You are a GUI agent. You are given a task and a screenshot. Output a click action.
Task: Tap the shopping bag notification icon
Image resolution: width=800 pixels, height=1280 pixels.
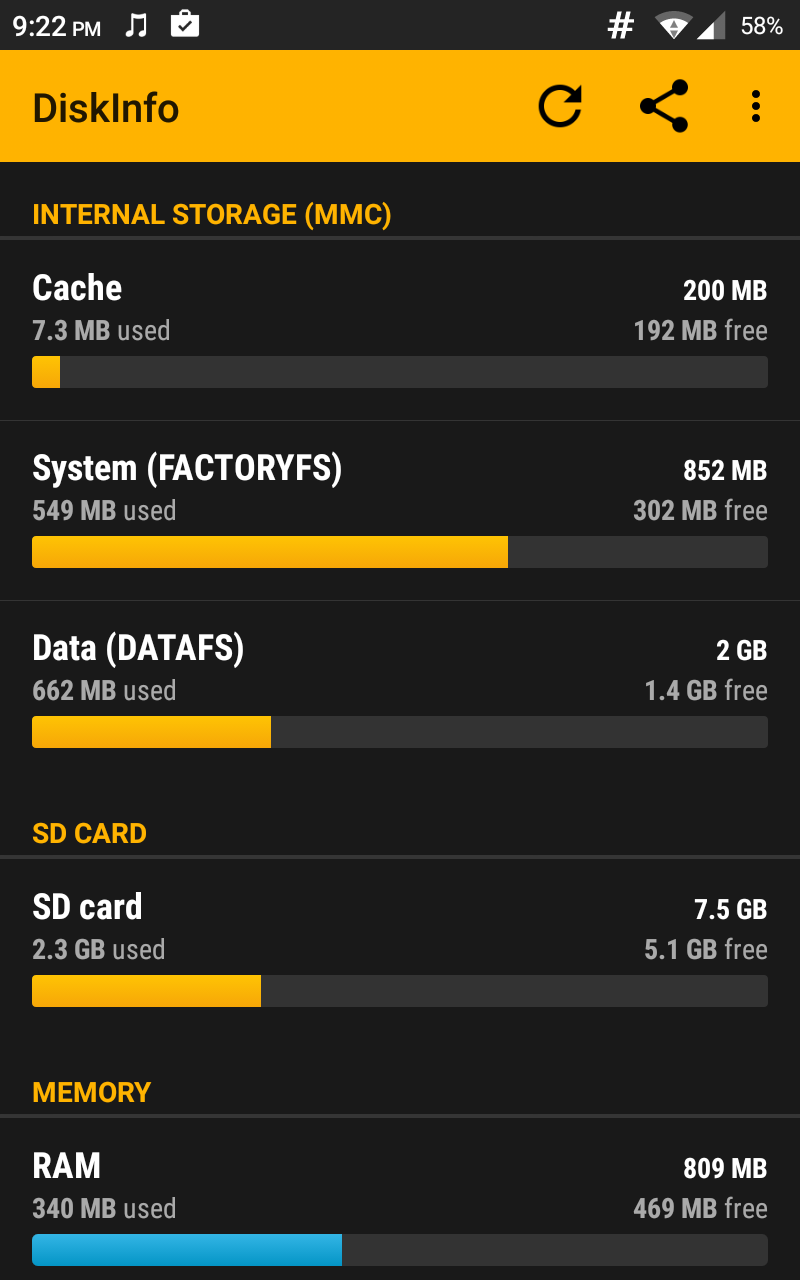pyautogui.click(x=185, y=25)
